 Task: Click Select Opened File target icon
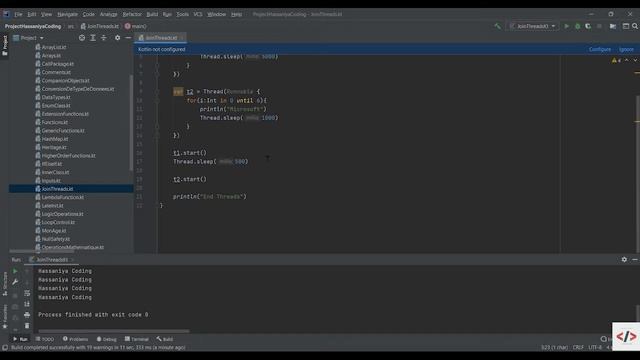point(82,38)
